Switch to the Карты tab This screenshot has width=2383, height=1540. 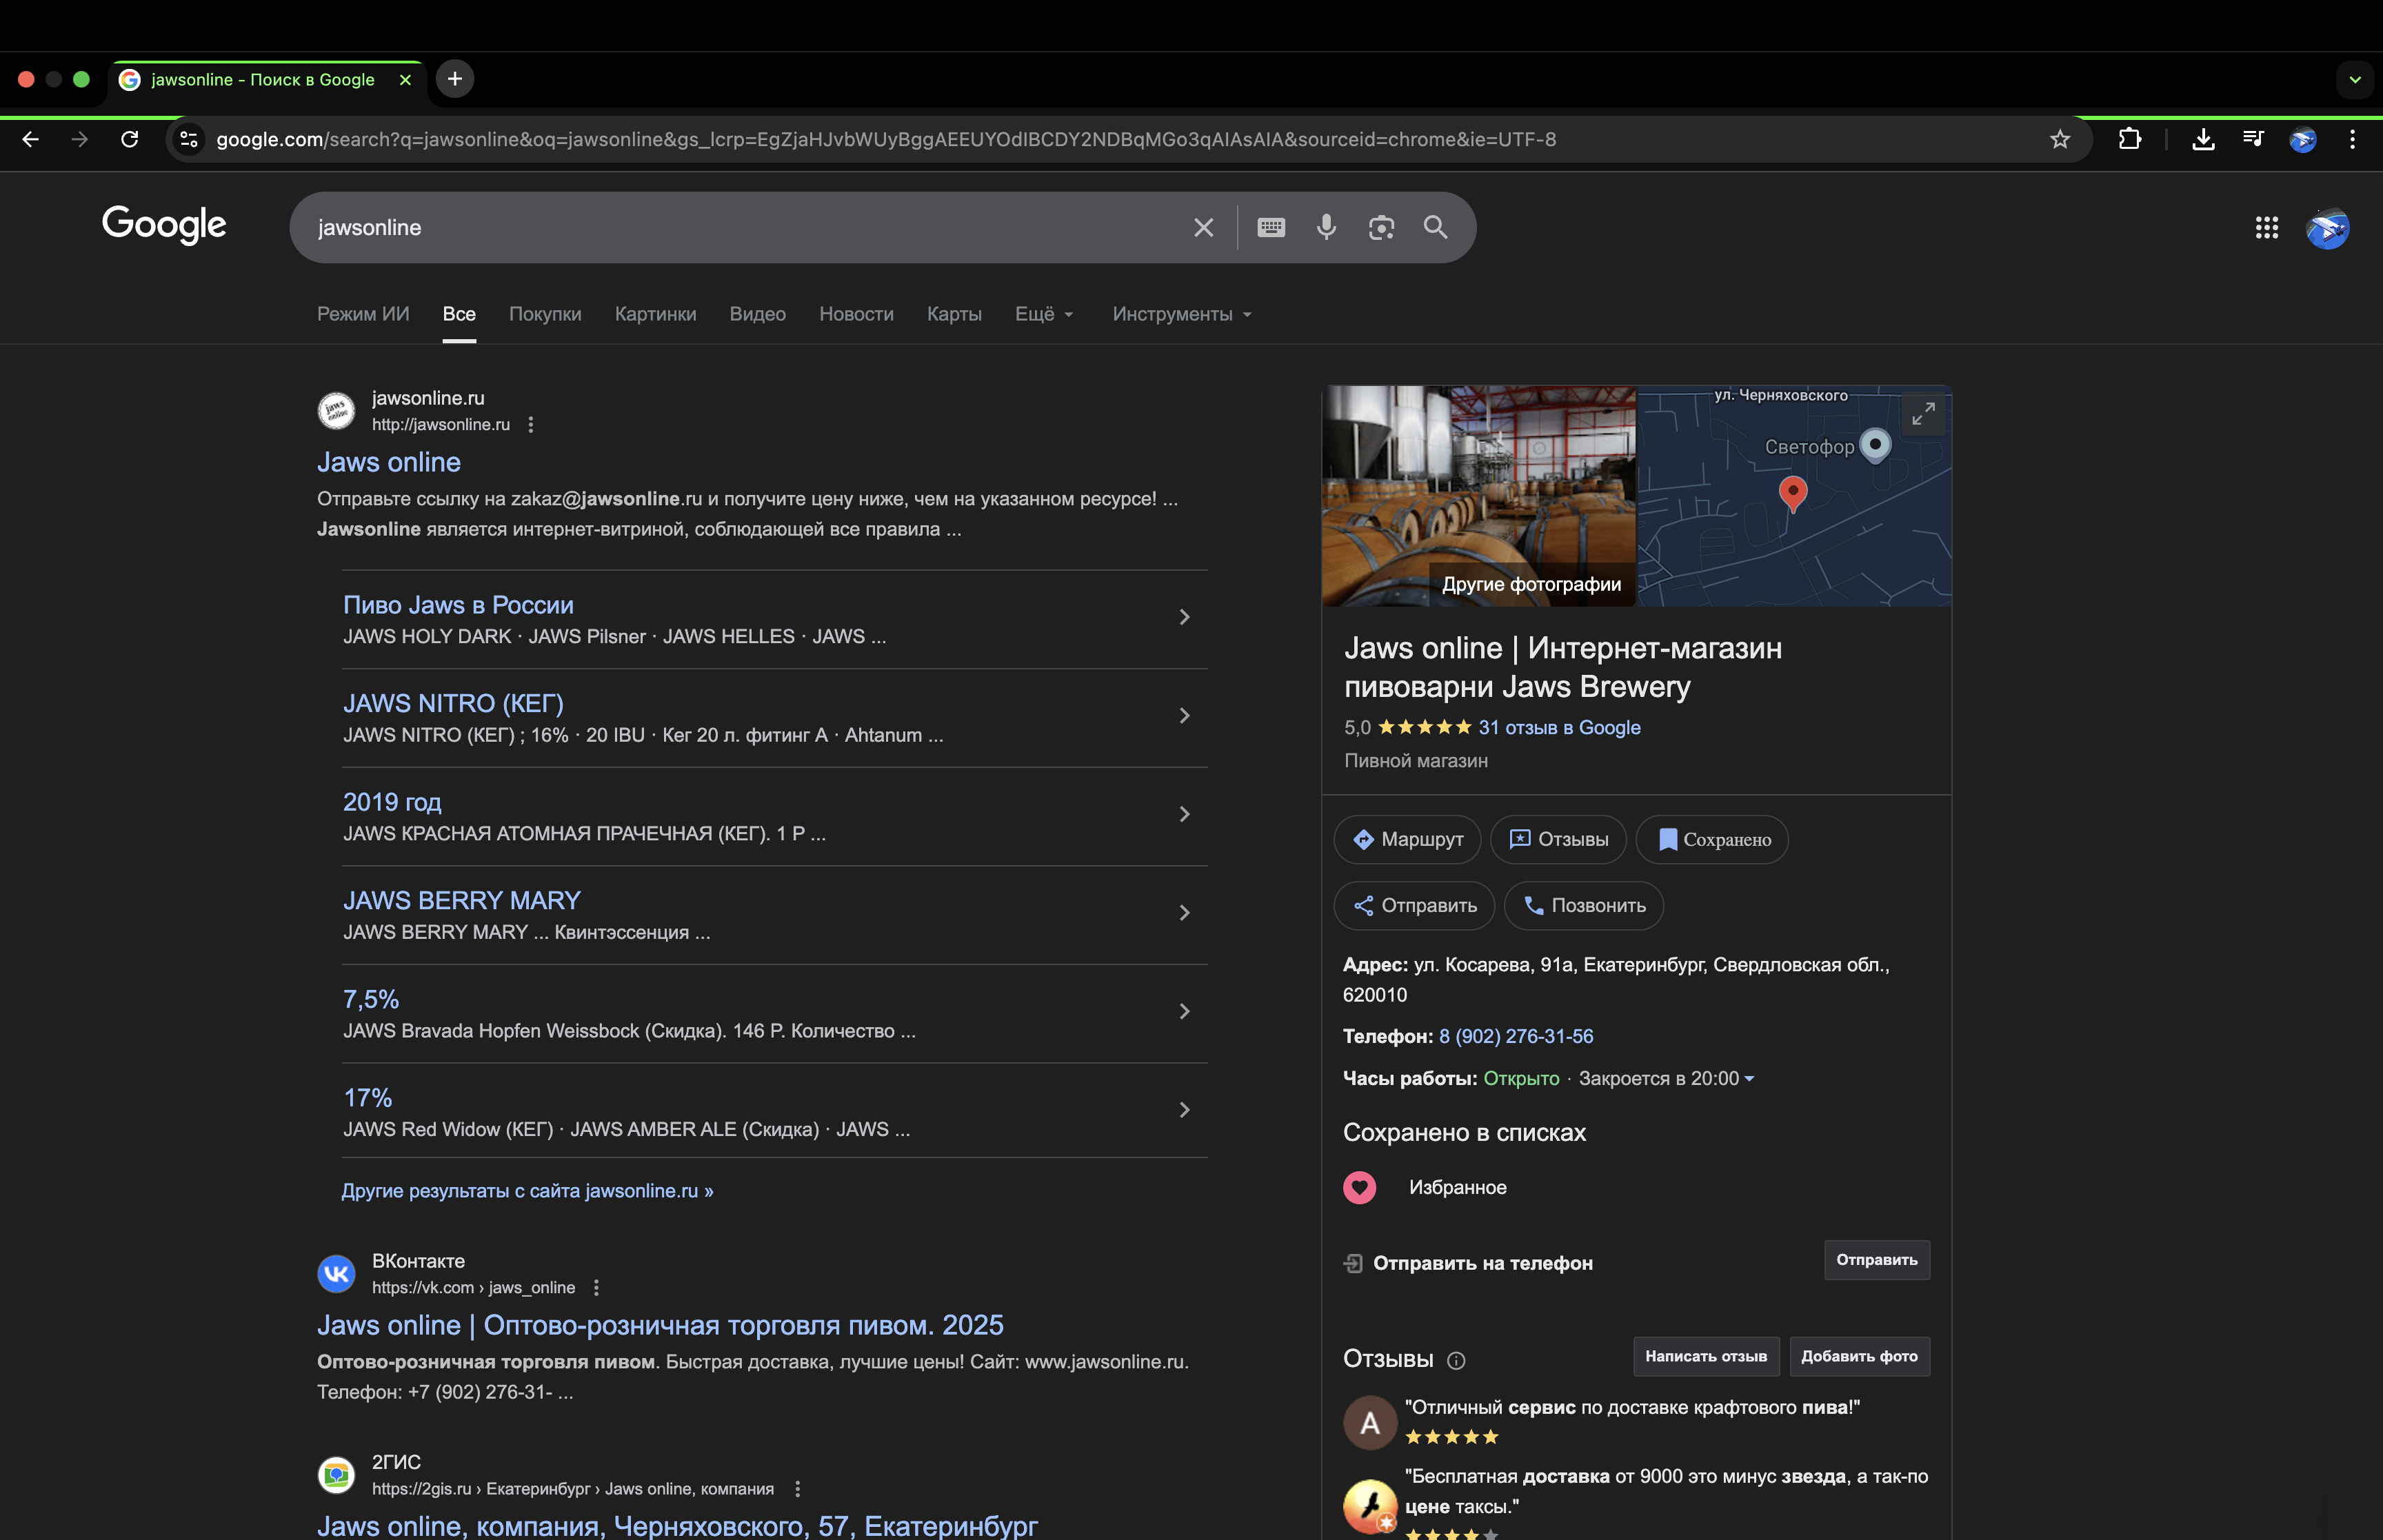(953, 314)
